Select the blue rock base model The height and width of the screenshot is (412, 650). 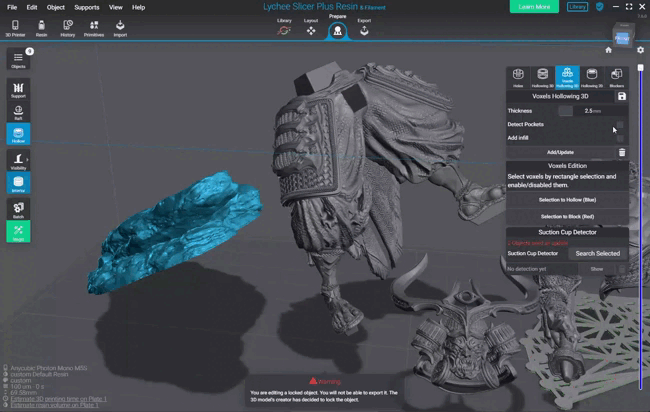click(x=174, y=232)
